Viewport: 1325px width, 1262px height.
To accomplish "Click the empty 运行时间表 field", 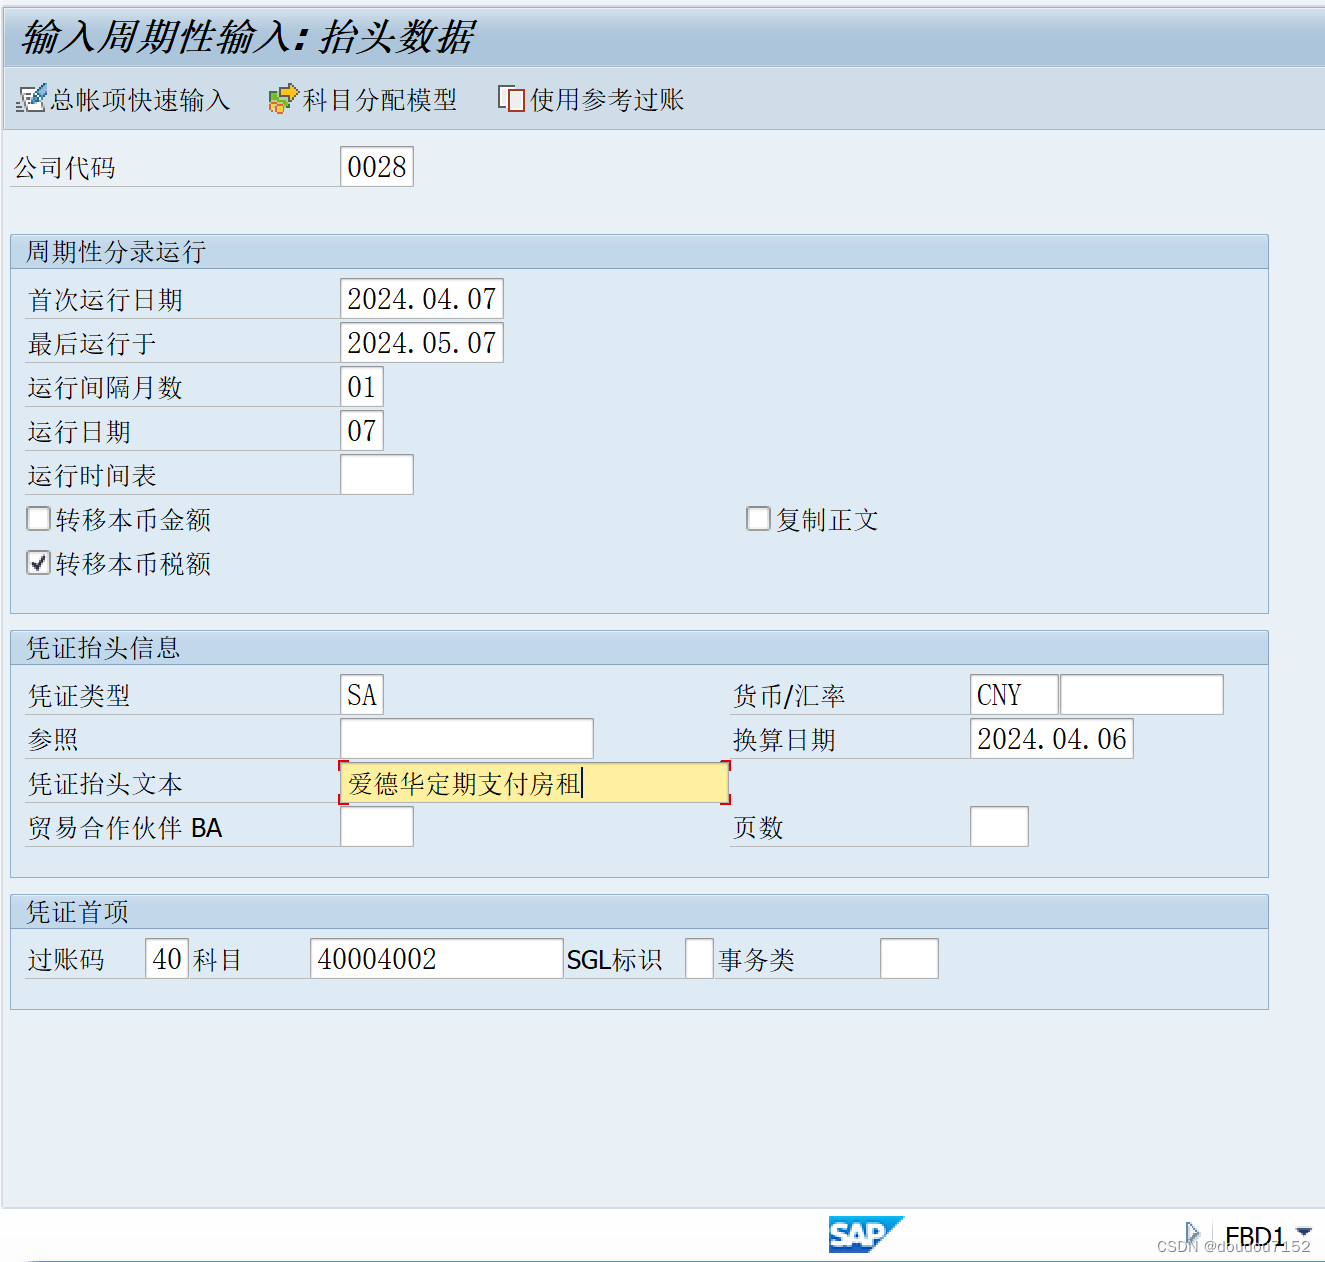I will (377, 474).
